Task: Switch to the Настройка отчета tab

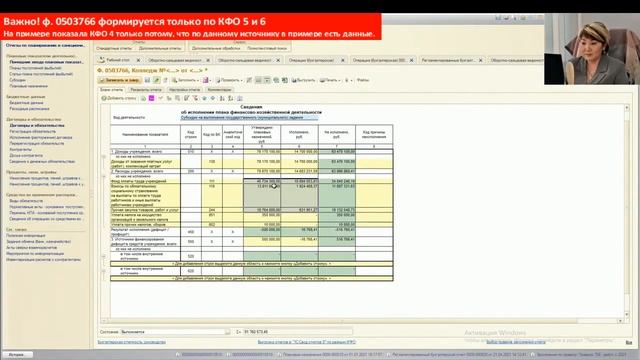Action: pos(184,89)
